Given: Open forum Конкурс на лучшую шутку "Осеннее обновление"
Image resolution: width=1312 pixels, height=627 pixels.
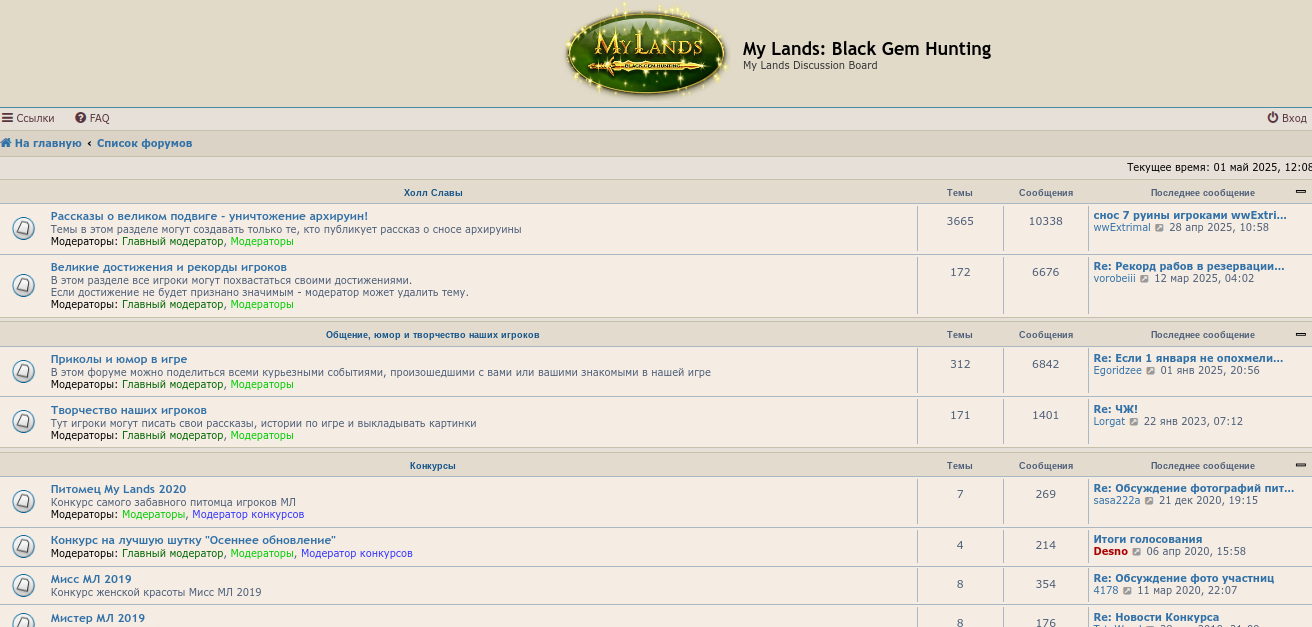Looking at the screenshot, I should point(193,540).
